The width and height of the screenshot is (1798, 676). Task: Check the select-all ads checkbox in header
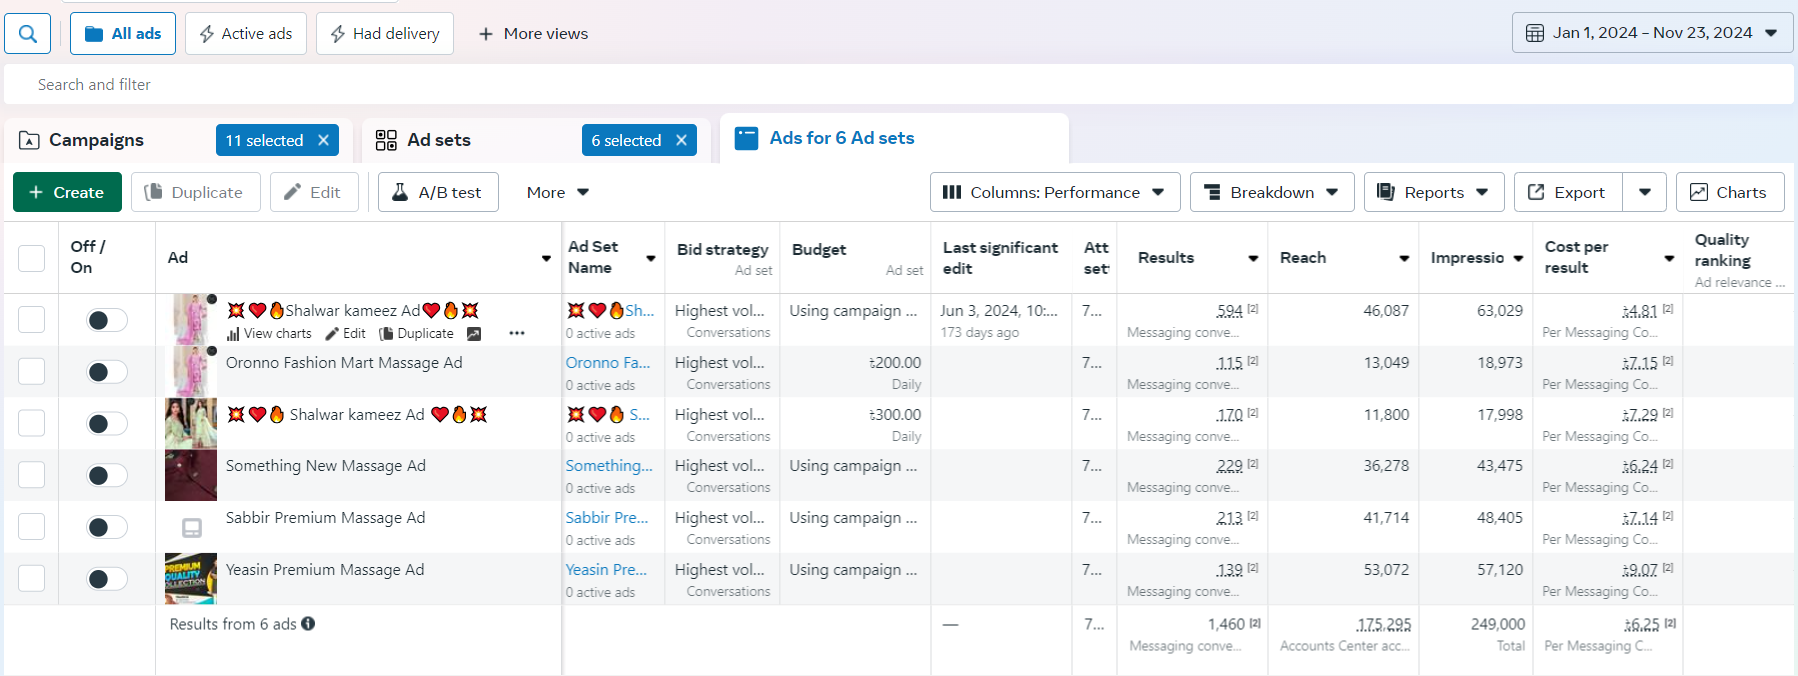click(32, 258)
